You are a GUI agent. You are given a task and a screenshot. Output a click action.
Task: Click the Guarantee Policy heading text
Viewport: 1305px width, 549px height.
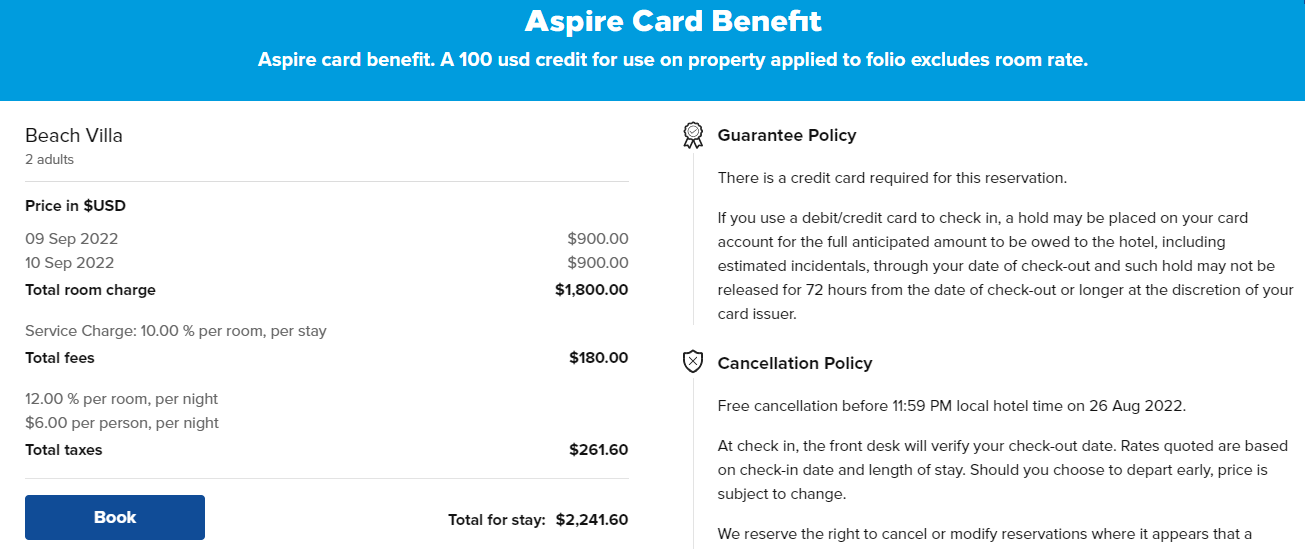tap(787, 135)
